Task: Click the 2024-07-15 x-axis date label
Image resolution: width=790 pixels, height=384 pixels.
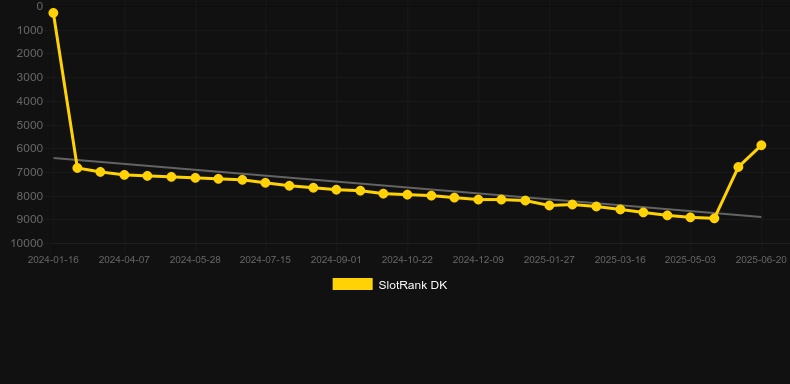Action: pos(265,260)
